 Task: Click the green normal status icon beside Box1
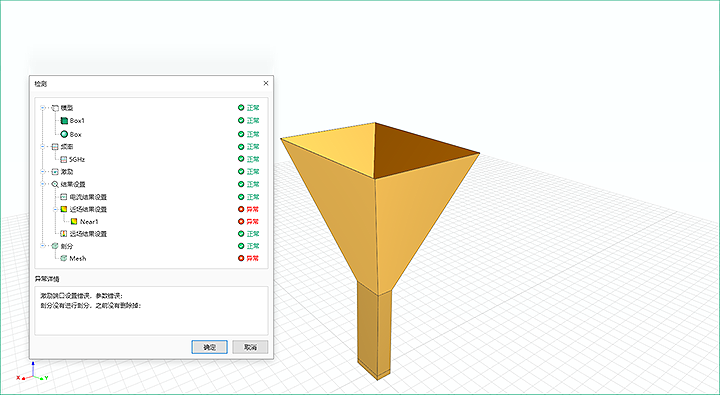(241, 120)
